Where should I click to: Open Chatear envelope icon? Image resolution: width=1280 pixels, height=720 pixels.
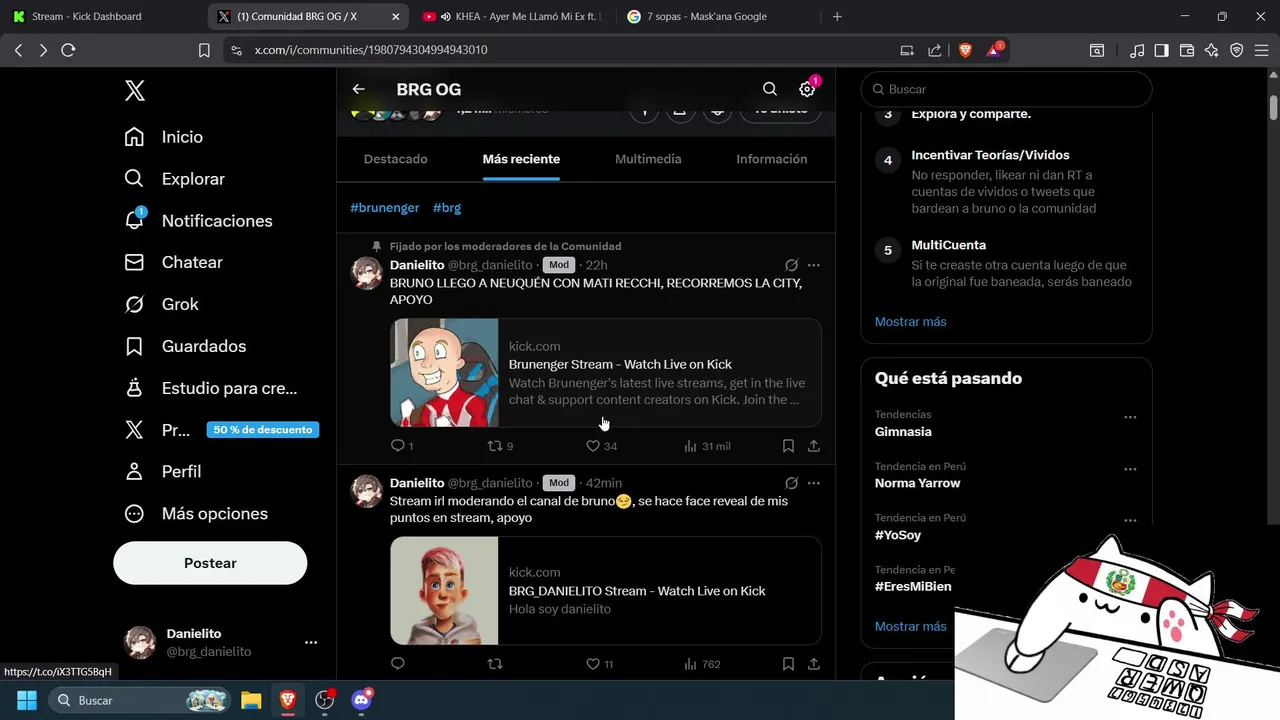(x=134, y=262)
